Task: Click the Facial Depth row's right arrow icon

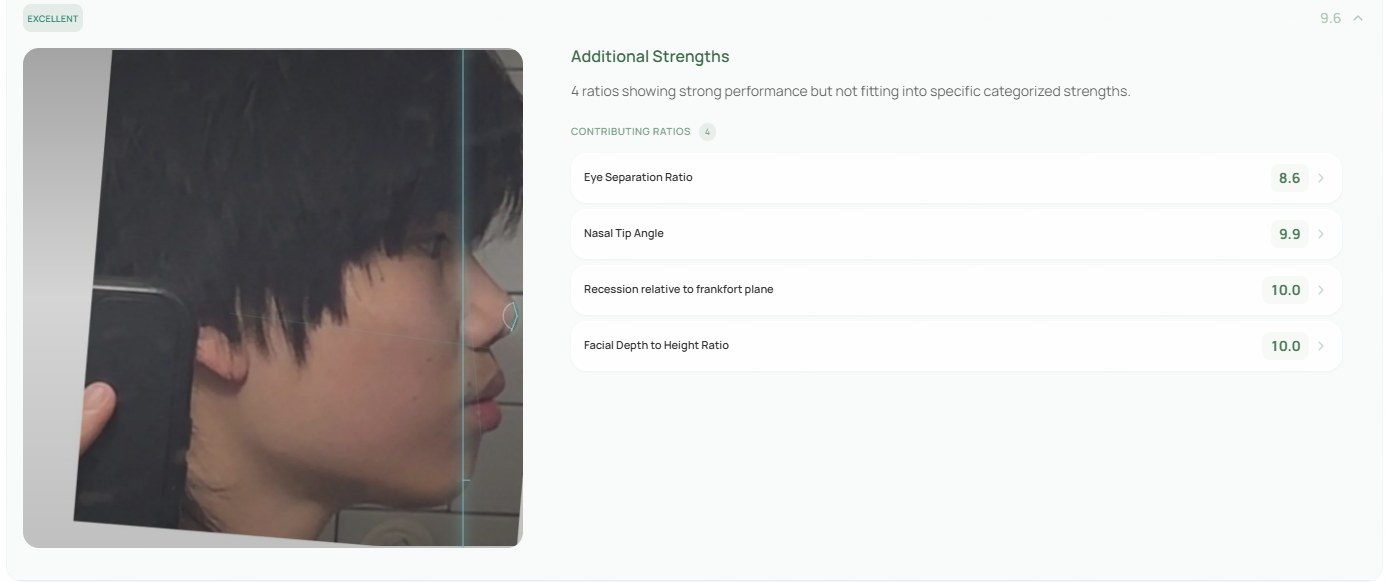Action: pos(1321,346)
